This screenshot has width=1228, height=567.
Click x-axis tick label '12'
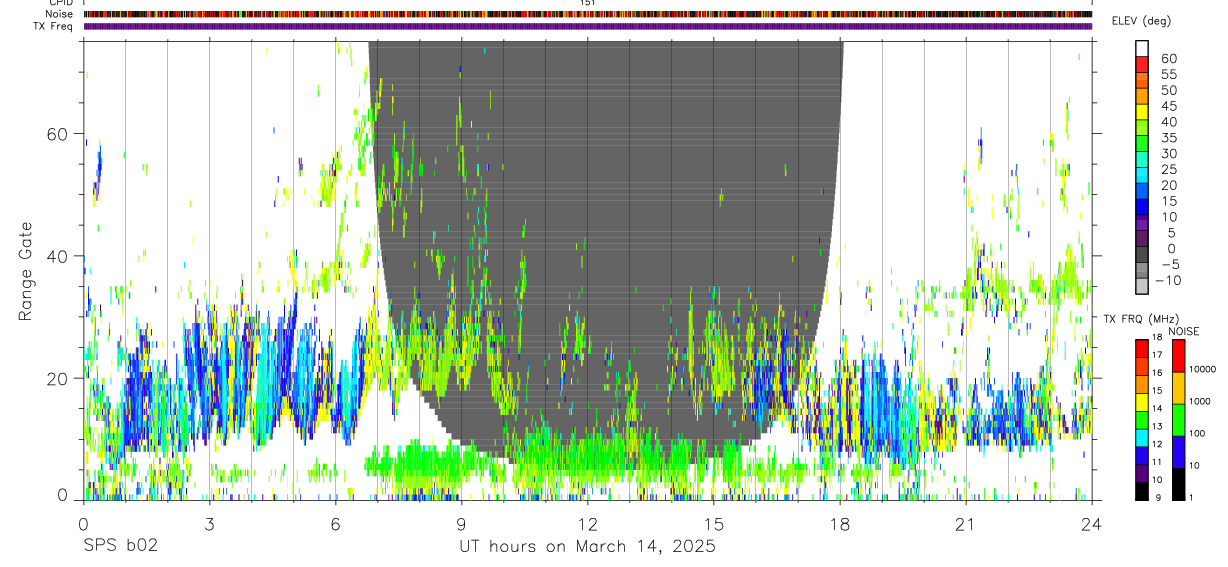(587, 524)
